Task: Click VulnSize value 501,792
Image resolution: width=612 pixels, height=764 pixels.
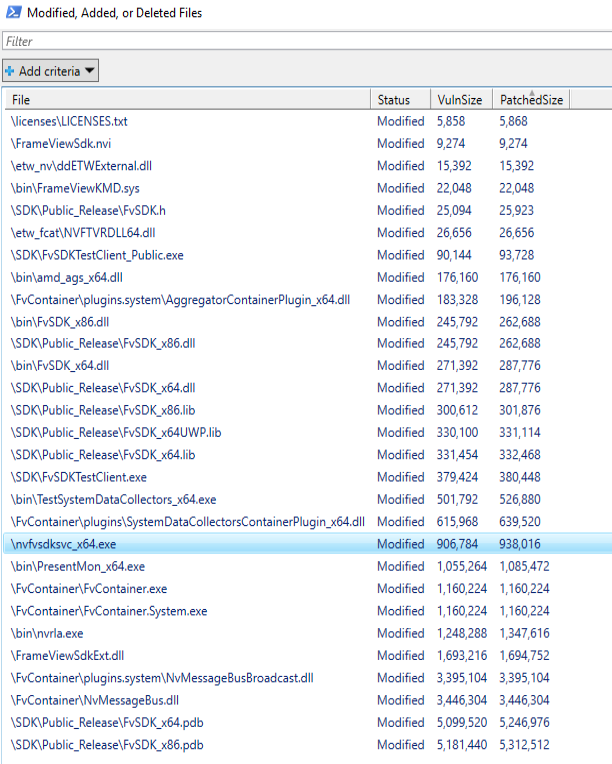Action: click(457, 499)
